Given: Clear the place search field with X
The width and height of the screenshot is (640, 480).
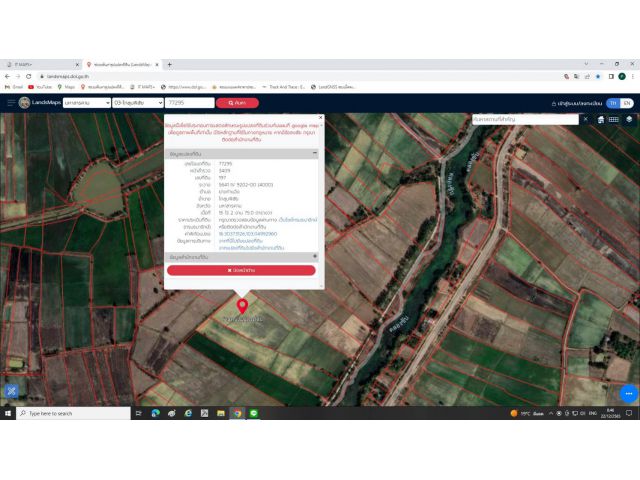Looking at the screenshot, I should 586,119.
